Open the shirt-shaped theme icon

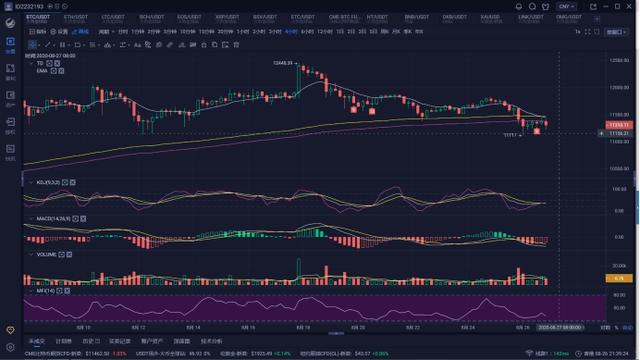coord(546,7)
